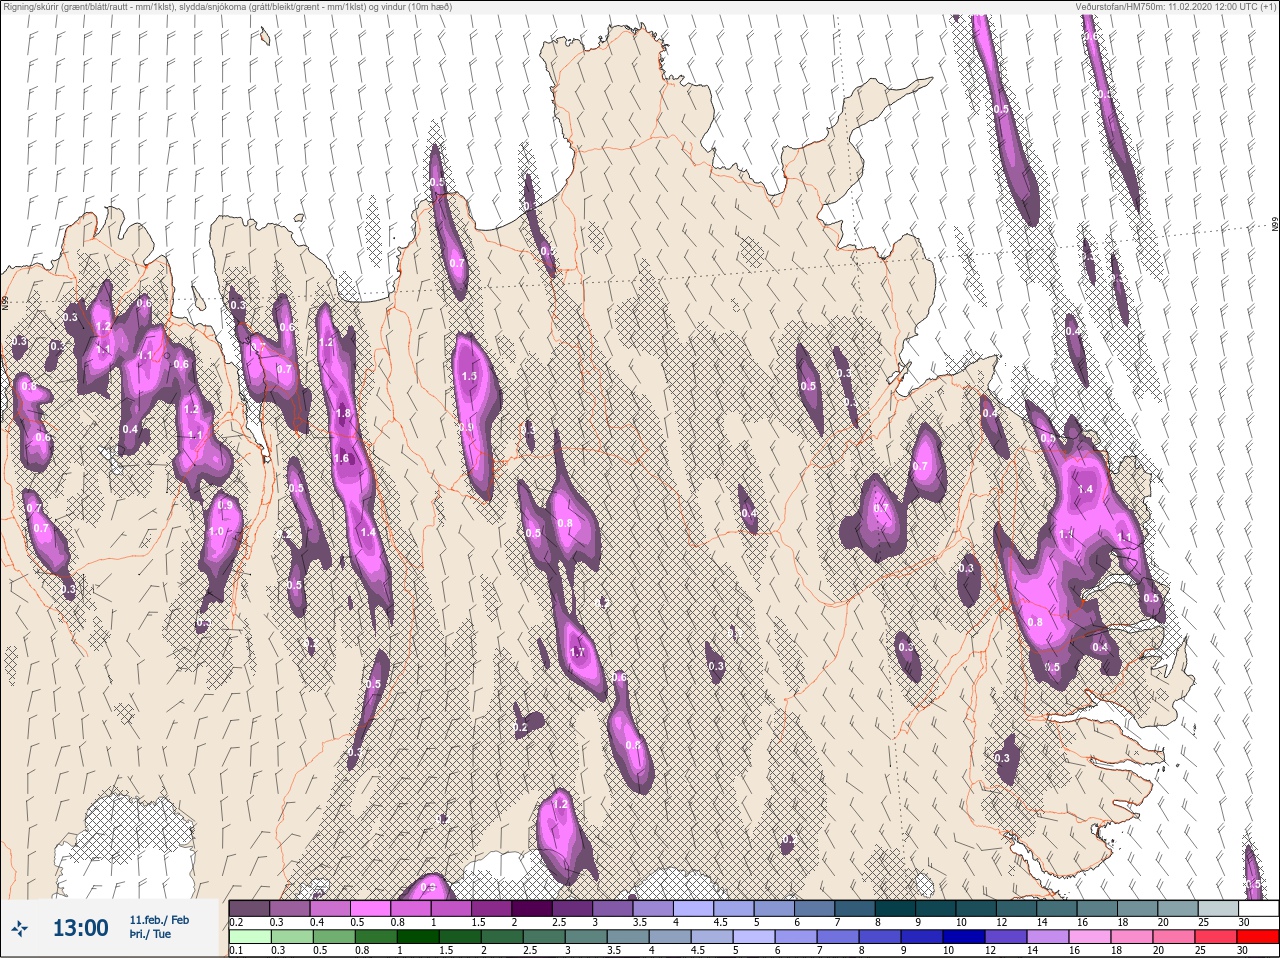Click the 13:00 forecast time display
The width and height of the screenshot is (1280, 958).
click(x=80, y=928)
